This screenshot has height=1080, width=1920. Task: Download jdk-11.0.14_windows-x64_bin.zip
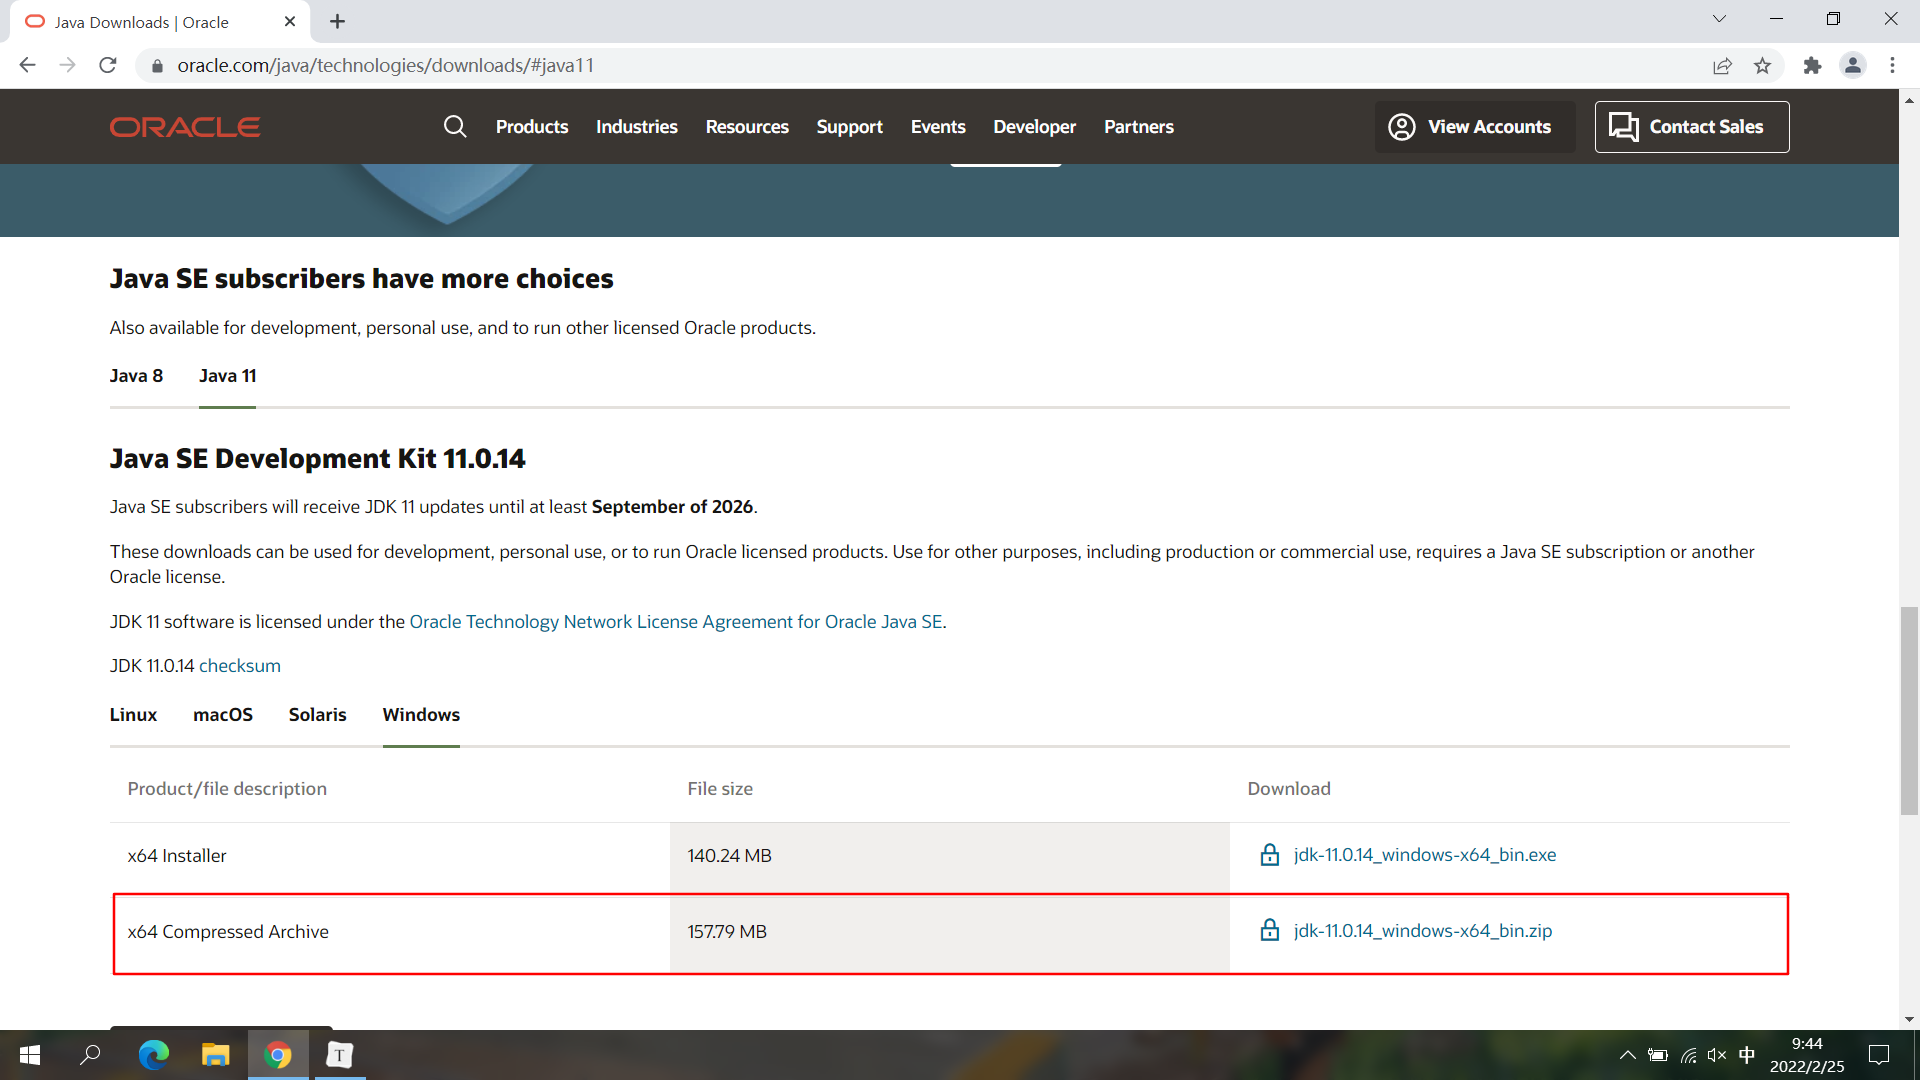[x=1423, y=930]
